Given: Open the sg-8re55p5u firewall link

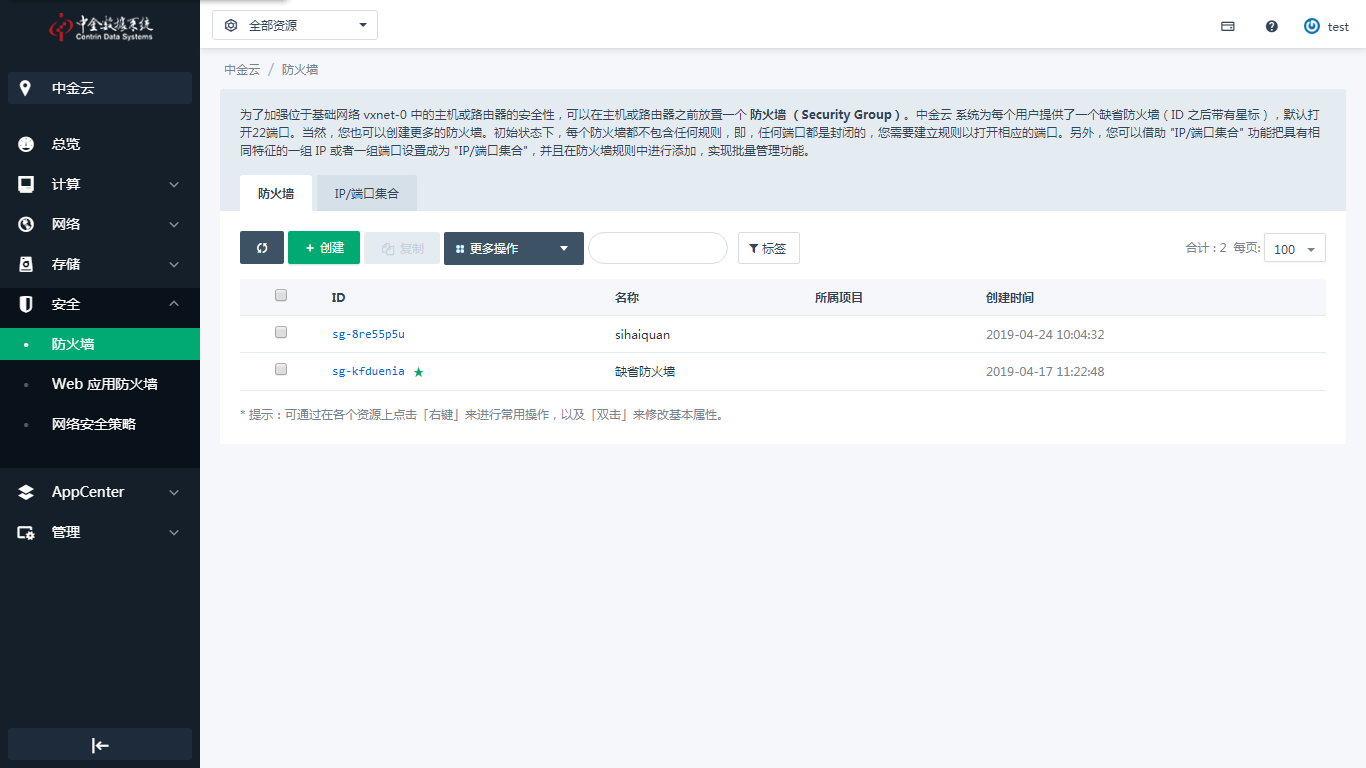Looking at the screenshot, I should [x=368, y=334].
